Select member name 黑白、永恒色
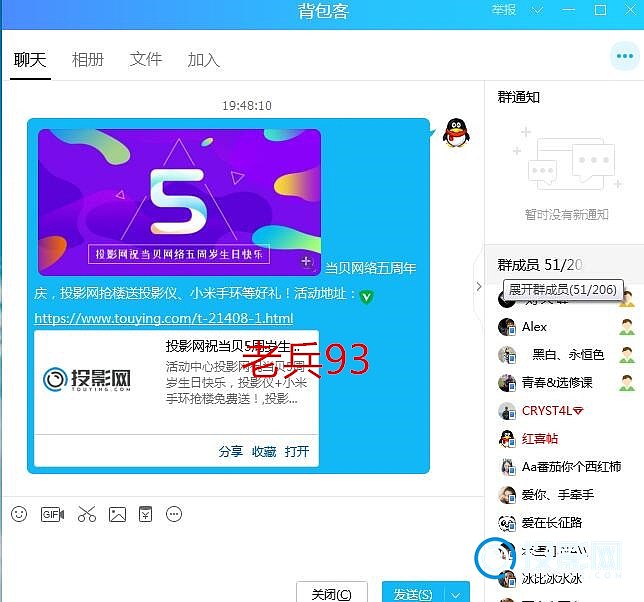The image size is (644, 602). [568, 355]
